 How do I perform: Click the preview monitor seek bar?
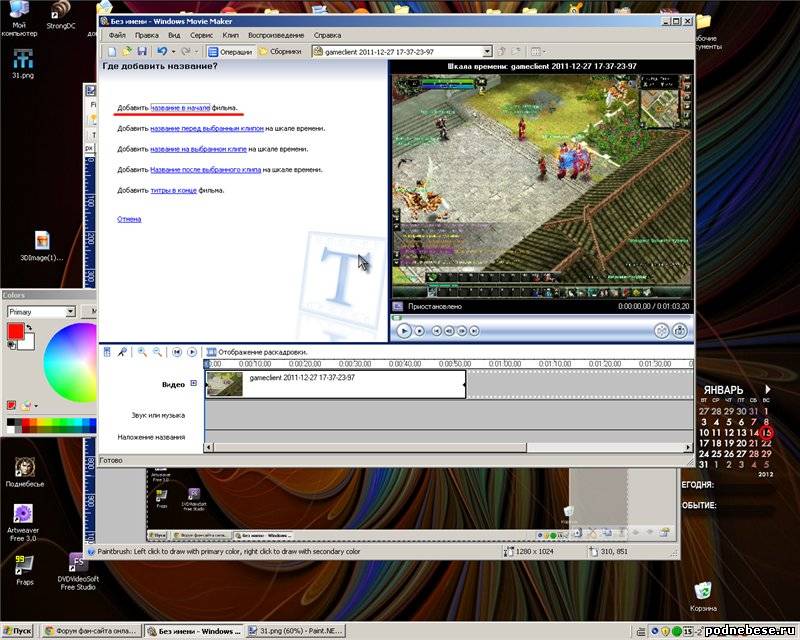coord(541,317)
